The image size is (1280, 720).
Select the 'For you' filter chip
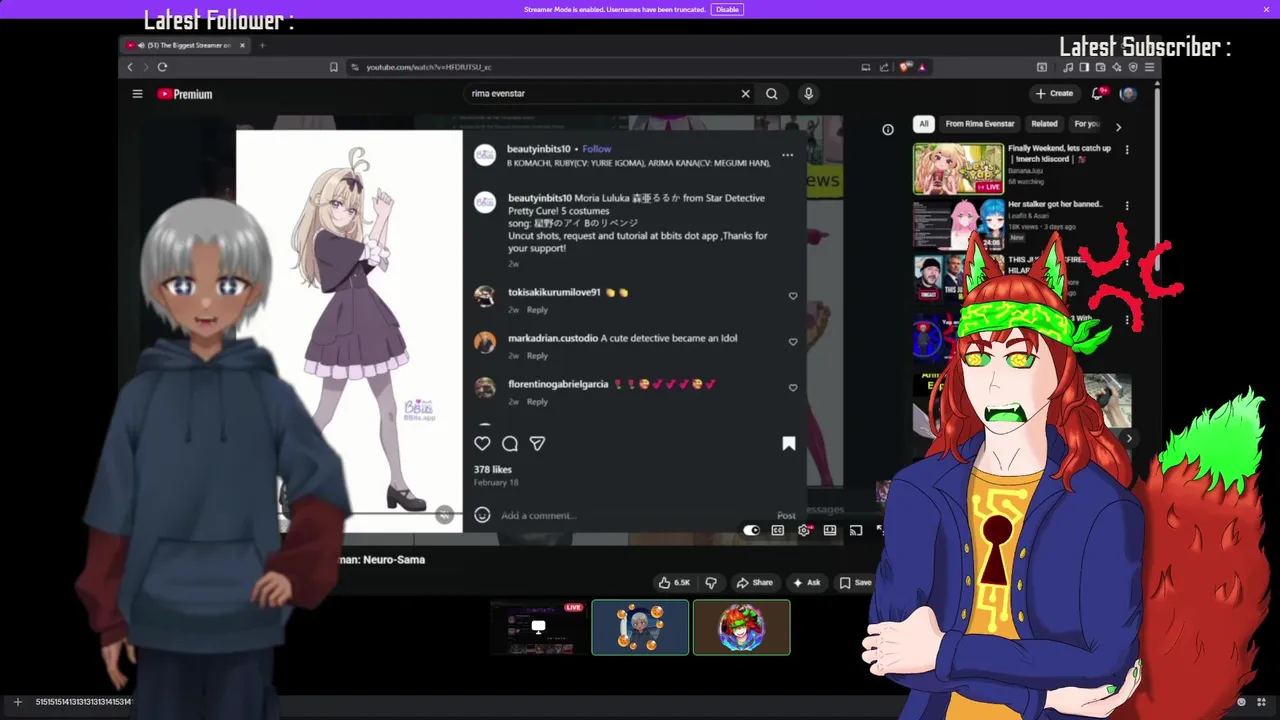[x=1087, y=124]
